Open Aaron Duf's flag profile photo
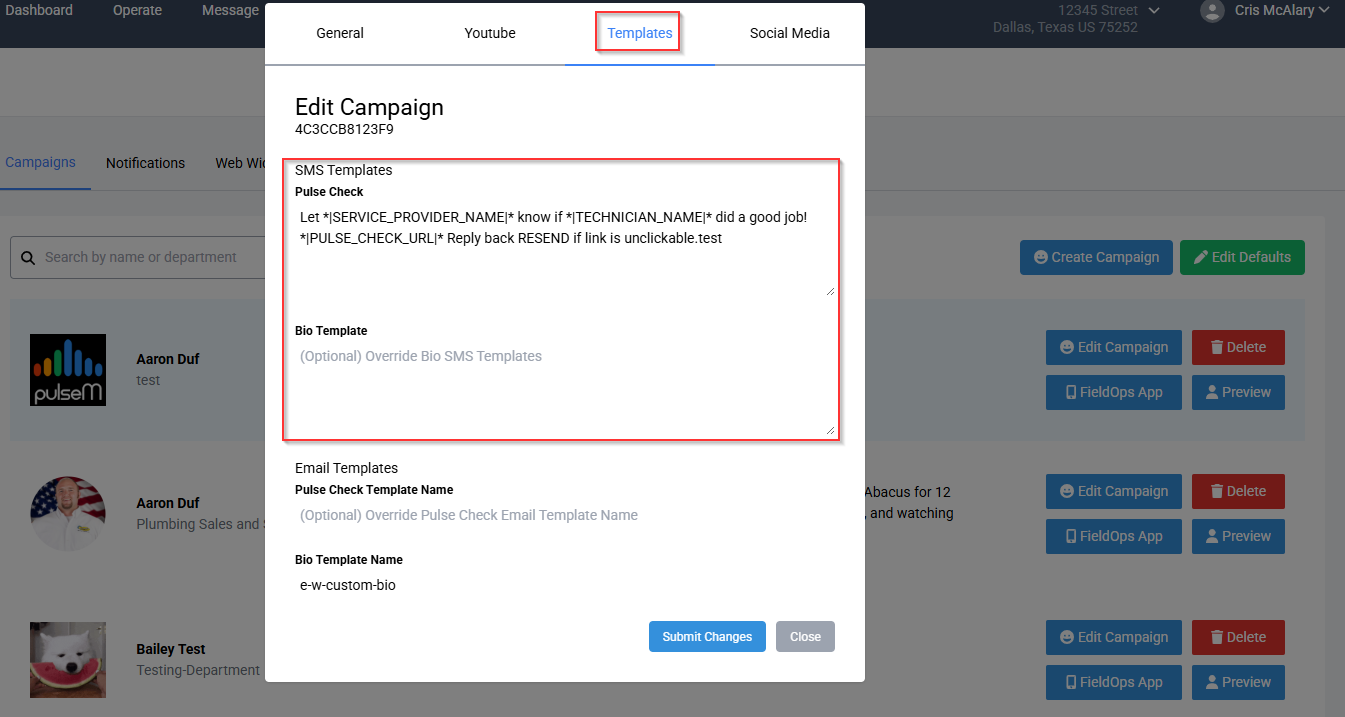Image resolution: width=1345 pixels, height=717 pixels. [x=68, y=513]
